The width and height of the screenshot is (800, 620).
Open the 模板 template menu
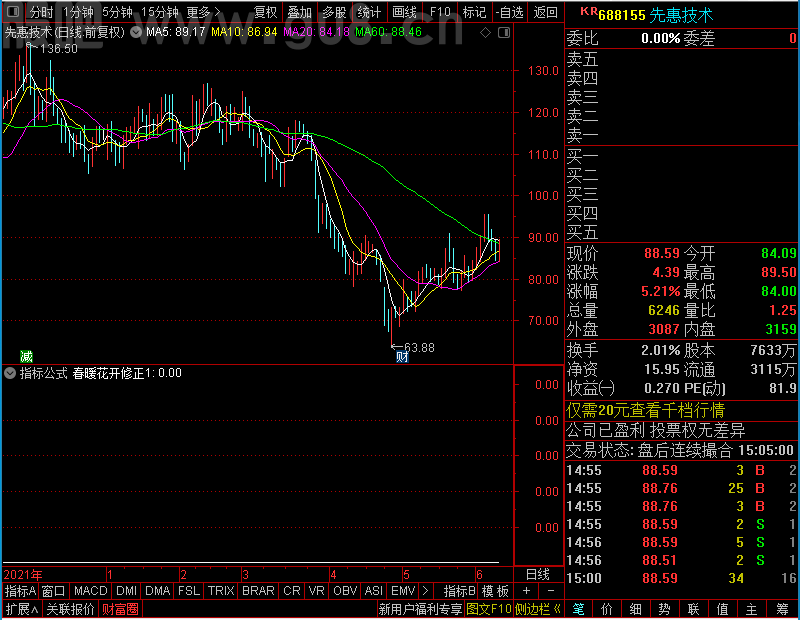pyautogui.click(x=495, y=591)
